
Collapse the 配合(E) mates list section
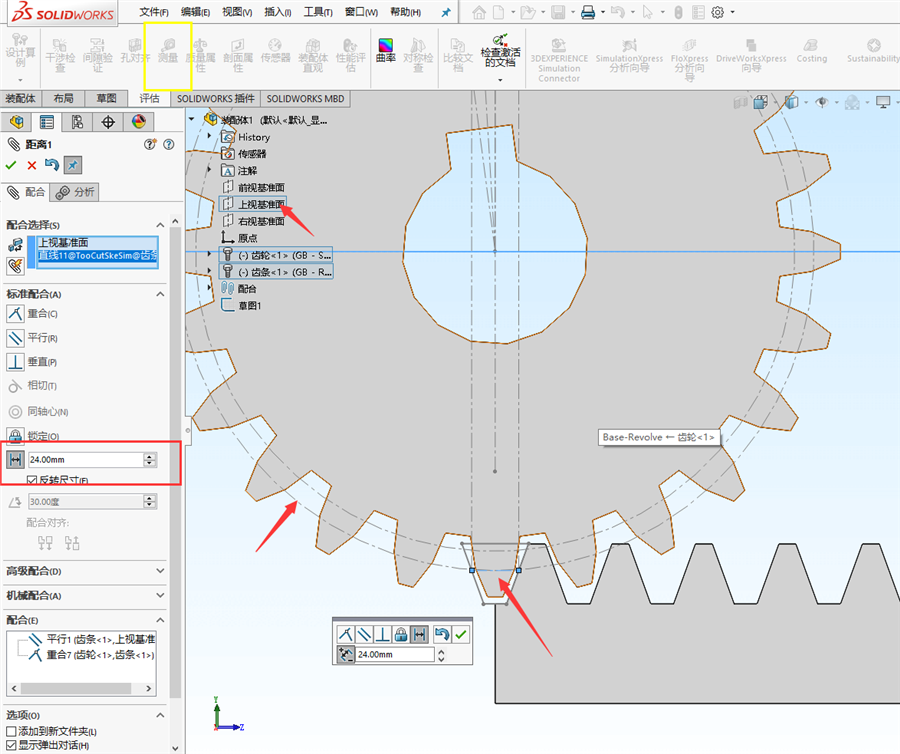160,620
